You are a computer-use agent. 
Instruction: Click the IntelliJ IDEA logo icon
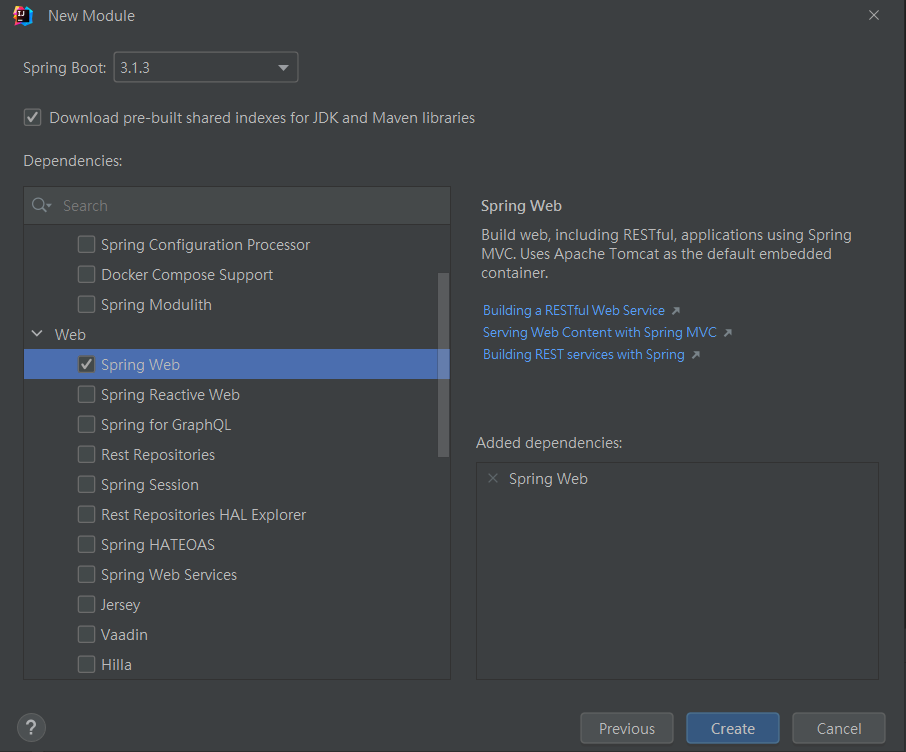click(x=23, y=16)
